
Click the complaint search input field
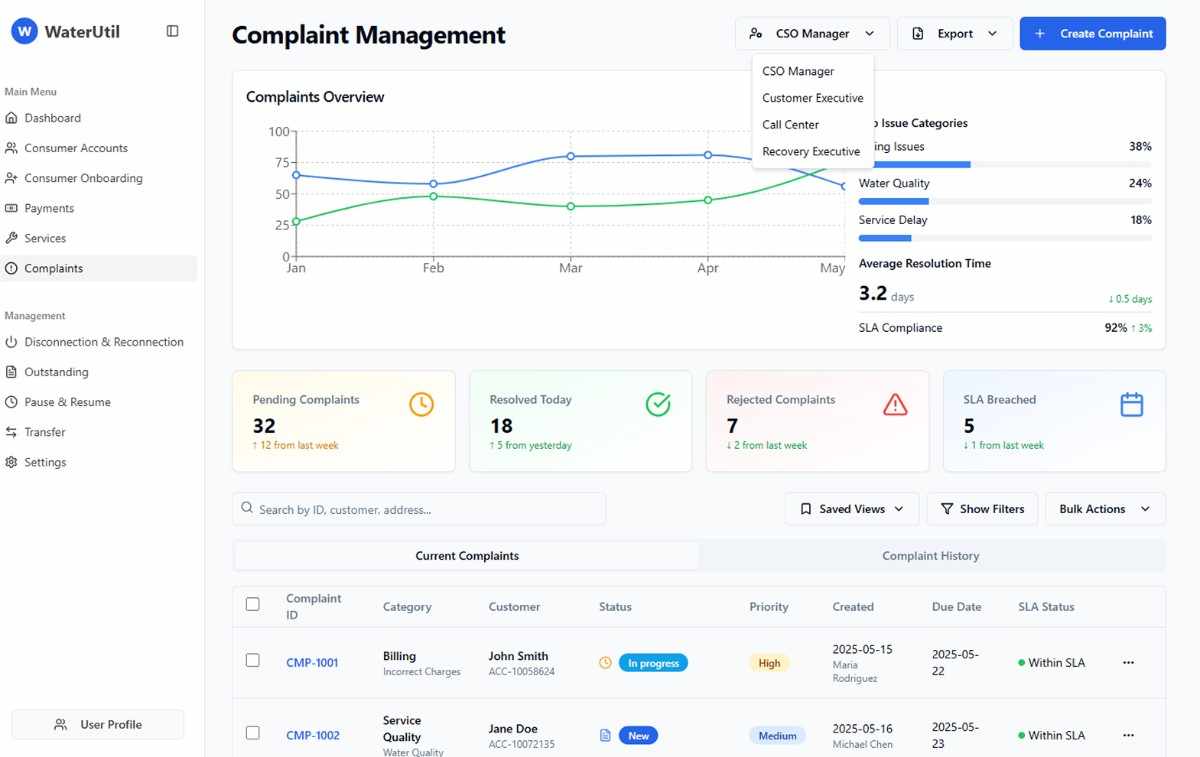click(x=419, y=509)
